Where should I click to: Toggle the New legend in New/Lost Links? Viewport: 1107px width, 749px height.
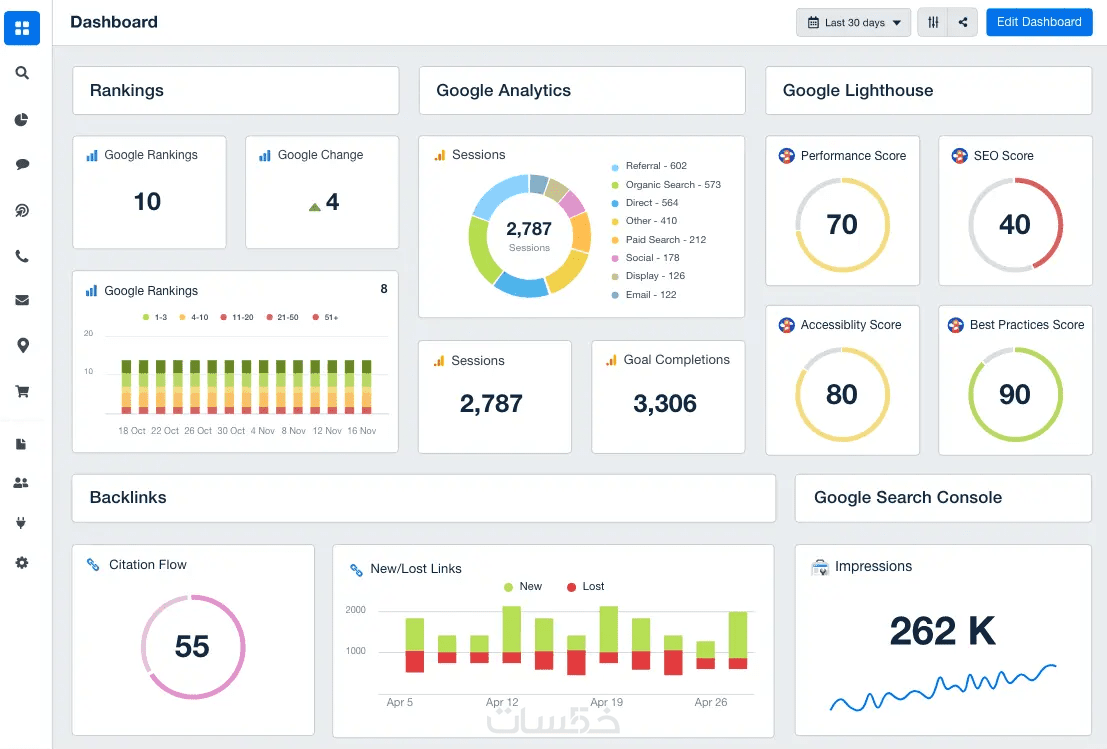coord(522,587)
